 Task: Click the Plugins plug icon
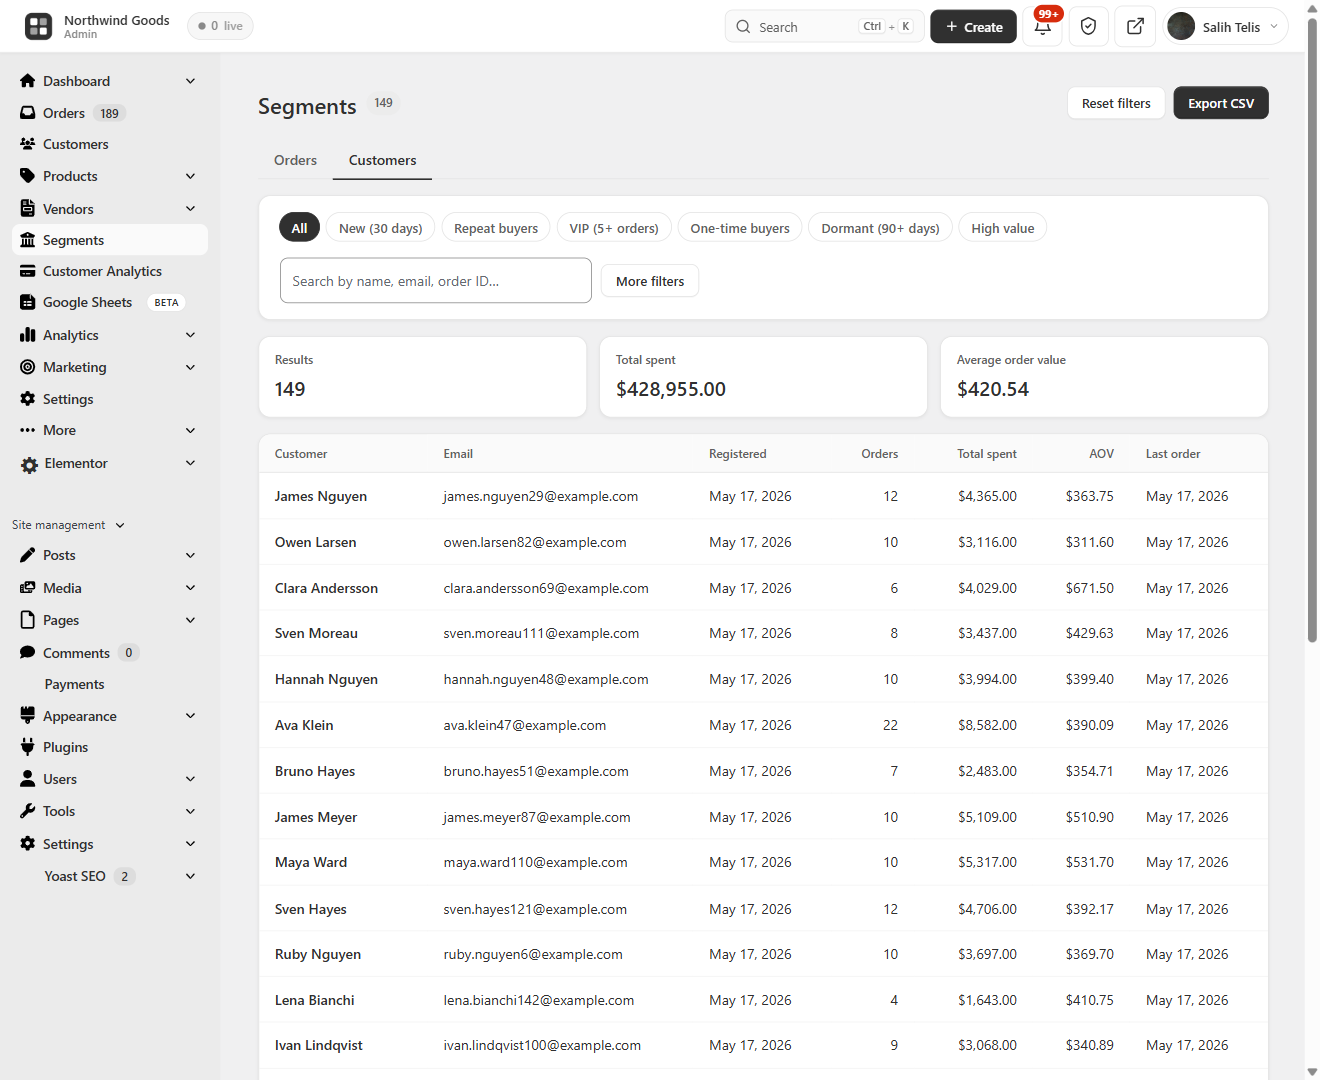coord(28,747)
